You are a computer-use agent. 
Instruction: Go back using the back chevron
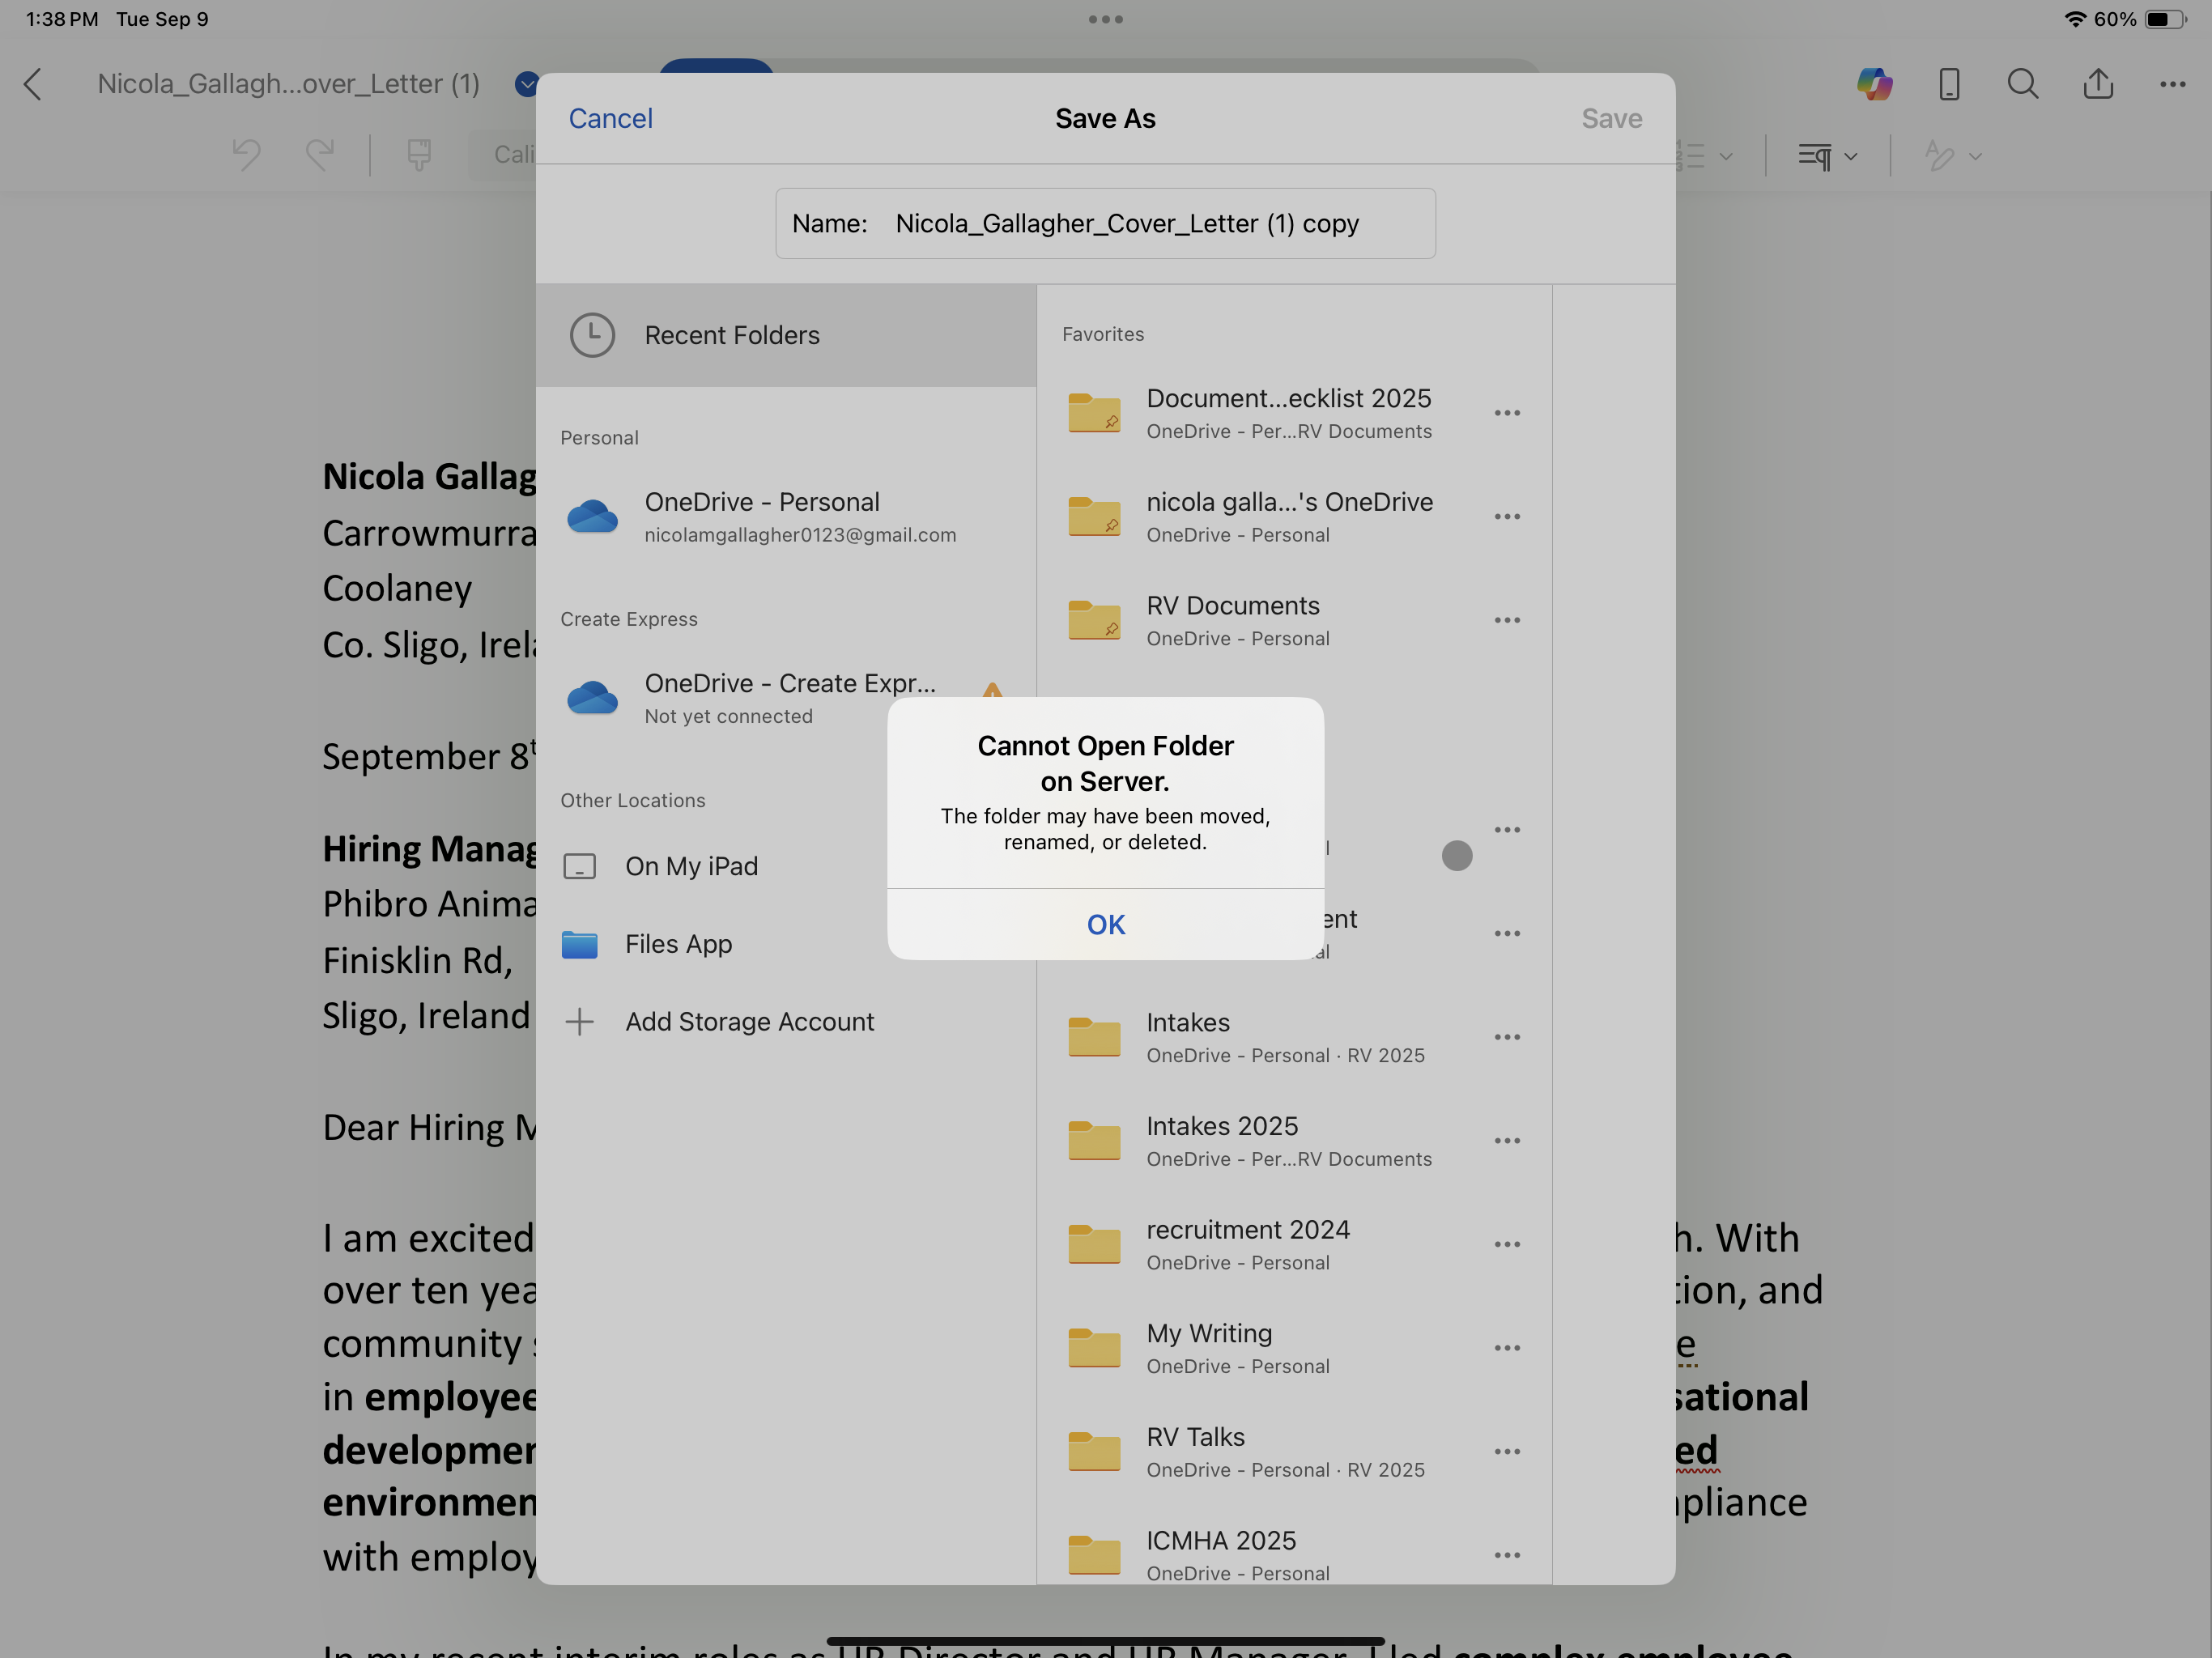point(33,84)
